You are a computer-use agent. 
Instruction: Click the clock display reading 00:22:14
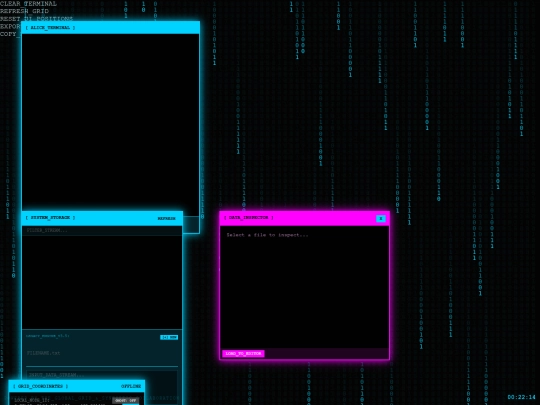521,397
